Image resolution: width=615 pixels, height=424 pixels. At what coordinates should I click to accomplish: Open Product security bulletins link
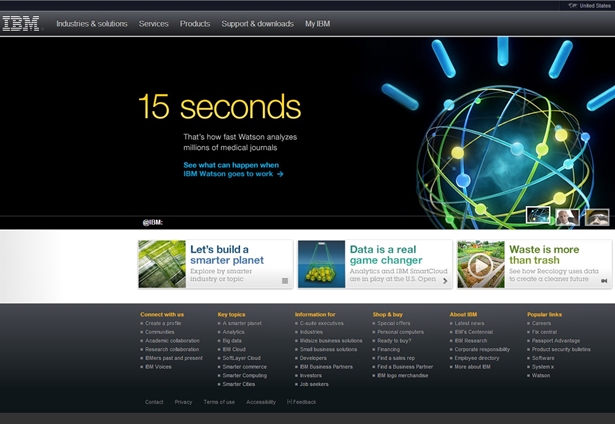pyautogui.click(x=561, y=349)
